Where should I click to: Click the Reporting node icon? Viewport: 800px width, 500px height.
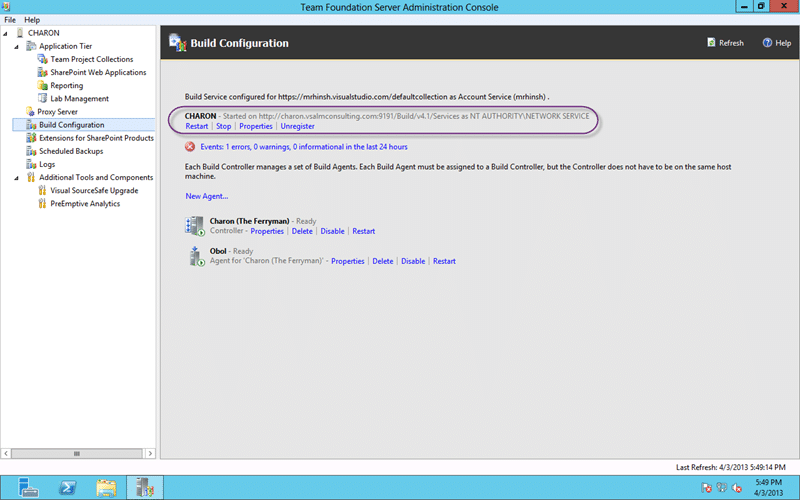[x=42, y=85]
